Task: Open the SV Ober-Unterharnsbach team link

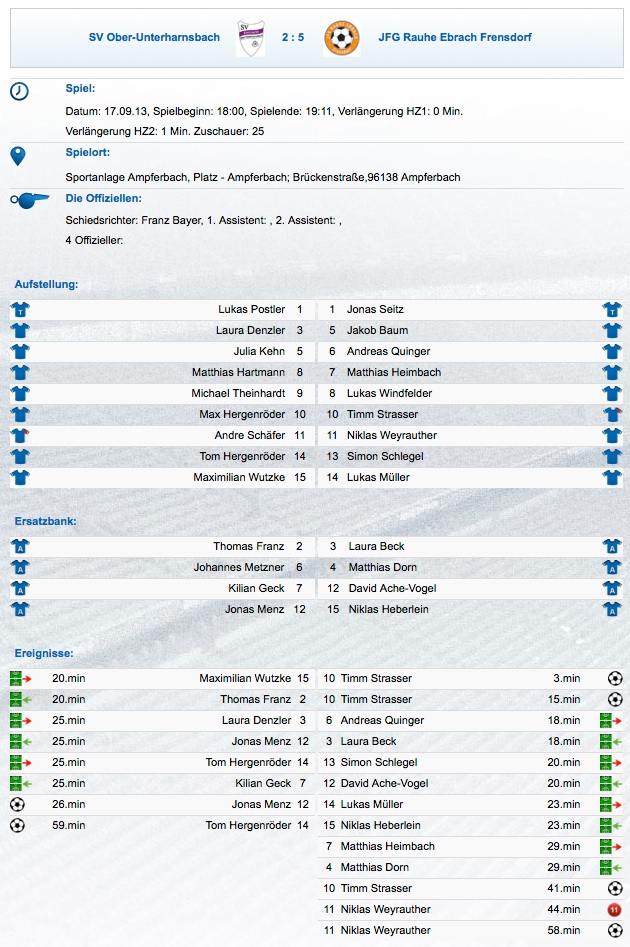Action: point(155,37)
